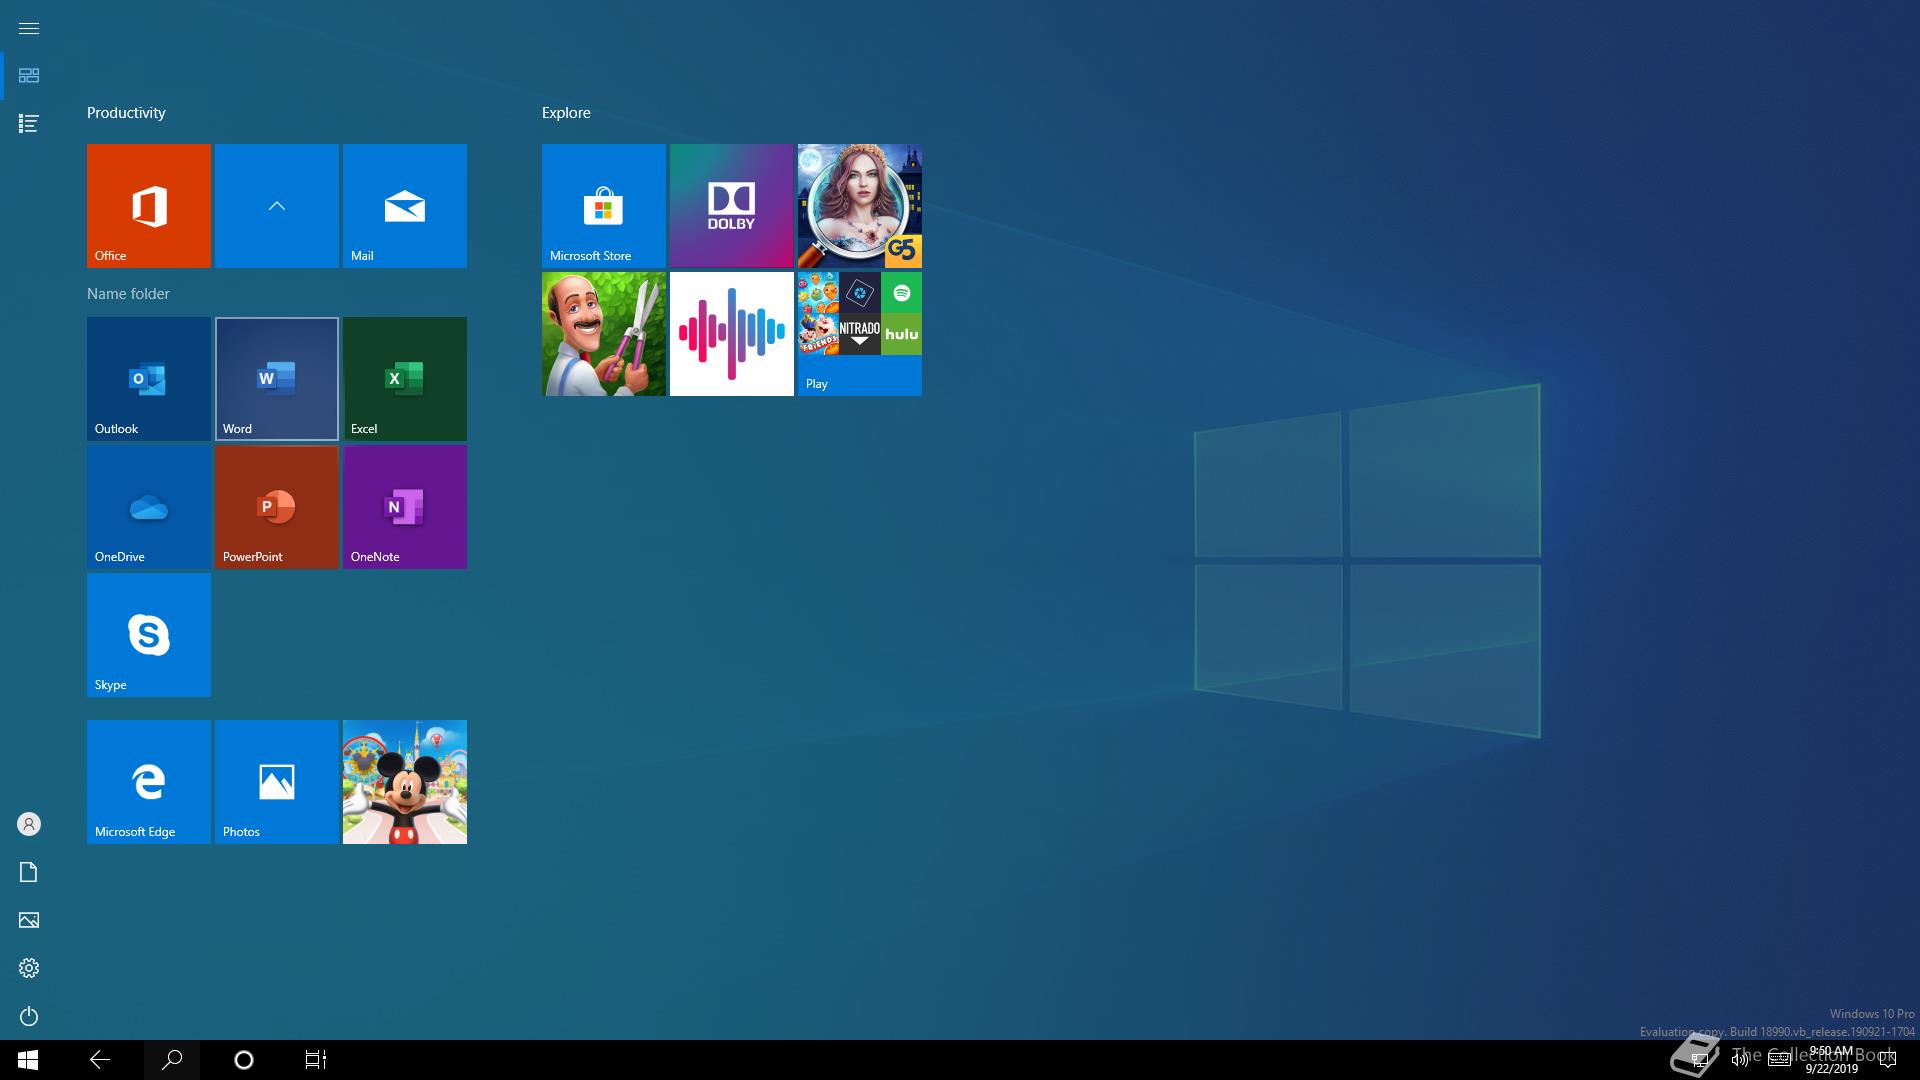Launch the Mail tile
The image size is (1920, 1080).
[x=405, y=206]
